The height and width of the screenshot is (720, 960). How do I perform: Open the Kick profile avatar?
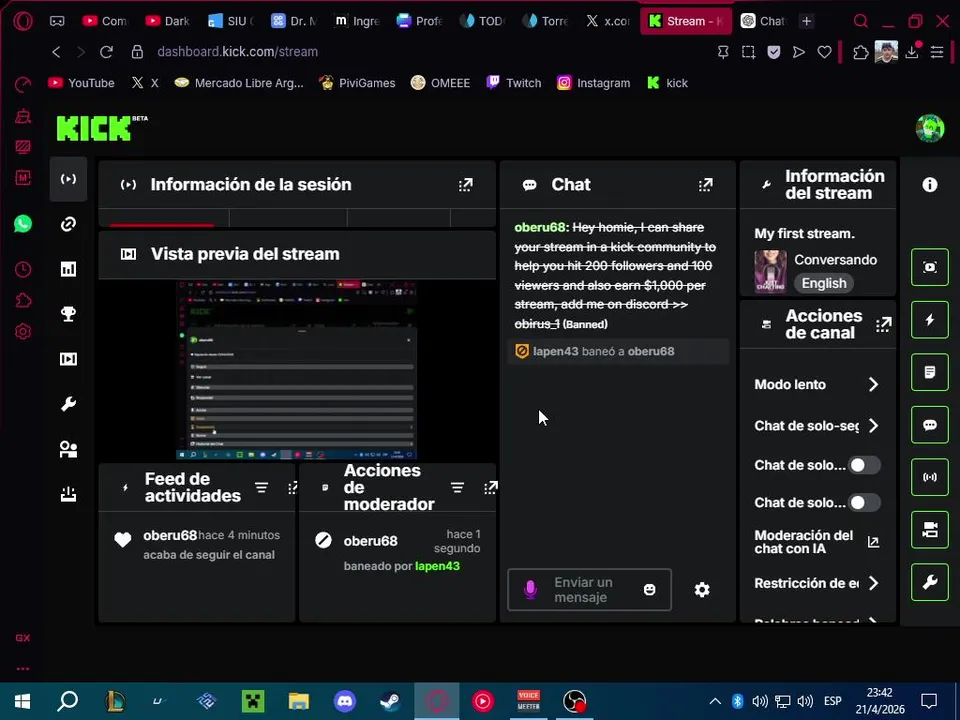pyautogui.click(x=929, y=128)
